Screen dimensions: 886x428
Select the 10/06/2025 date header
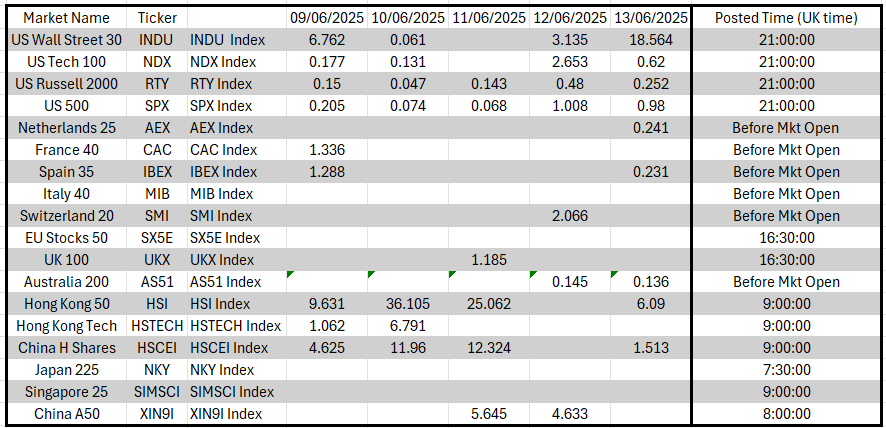click(x=408, y=18)
